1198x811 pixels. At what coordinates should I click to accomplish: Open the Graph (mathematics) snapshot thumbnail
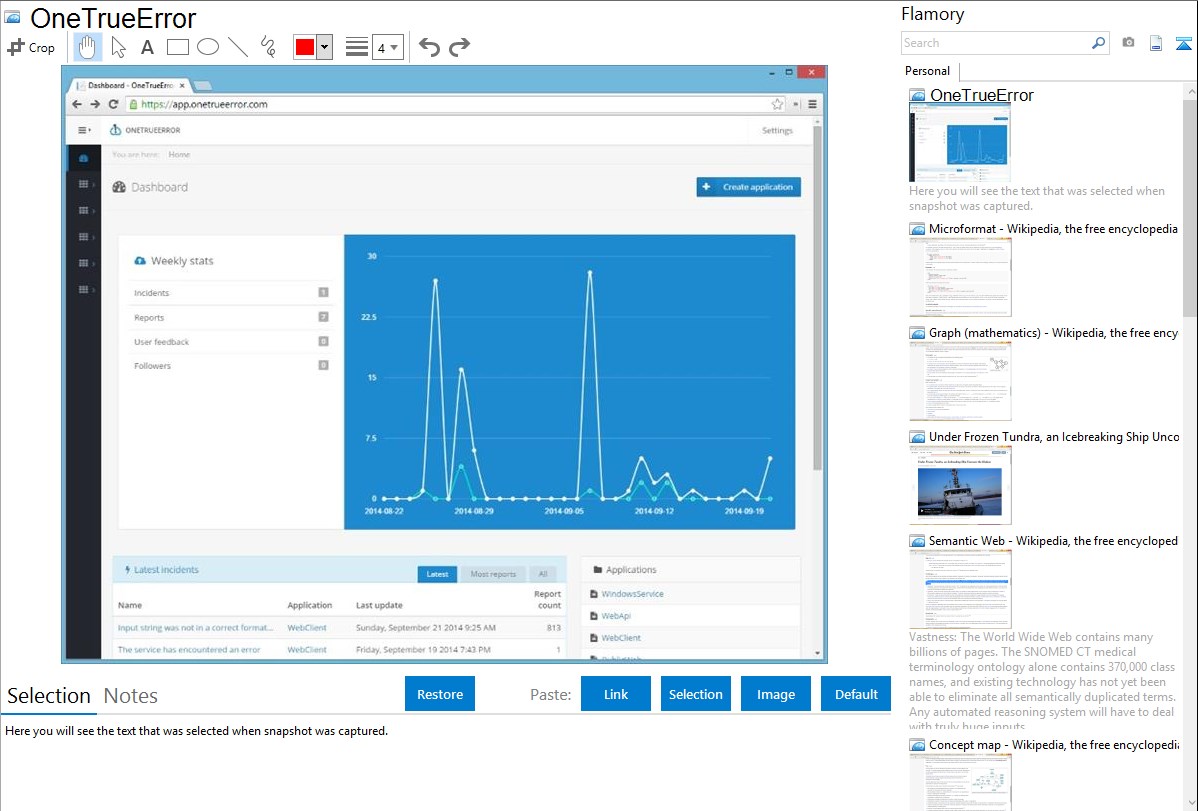pyautogui.click(x=960, y=381)
